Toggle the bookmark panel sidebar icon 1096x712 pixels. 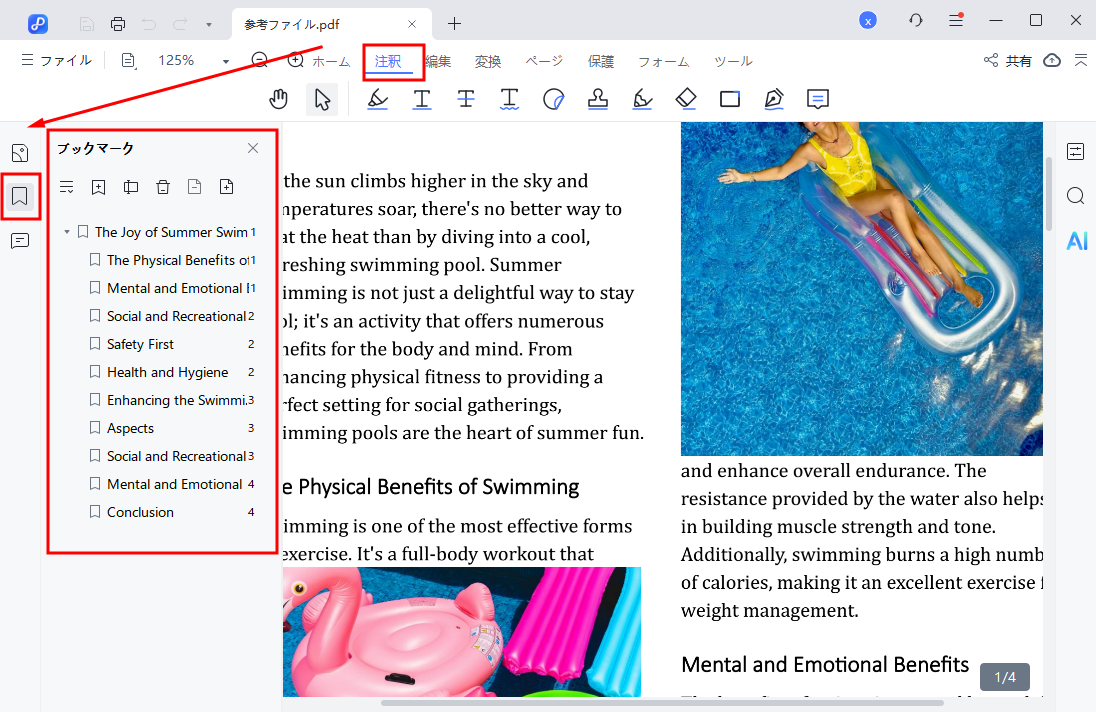19,196
